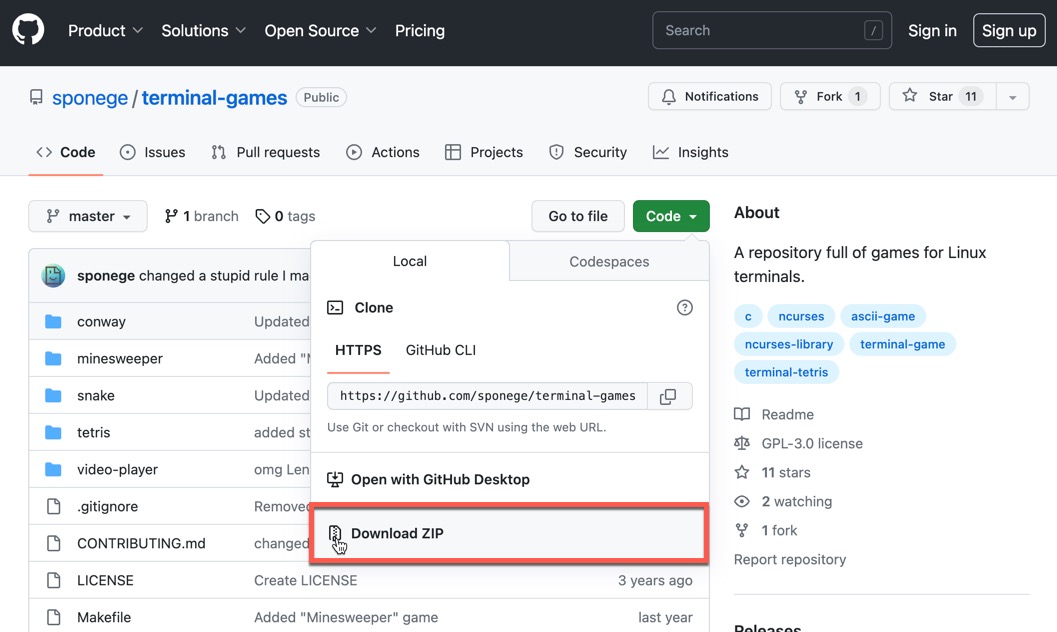Open clone help via the question mark icon
Image resolution: width=1057 pixels, height=632 pixels.
[685, 308]
